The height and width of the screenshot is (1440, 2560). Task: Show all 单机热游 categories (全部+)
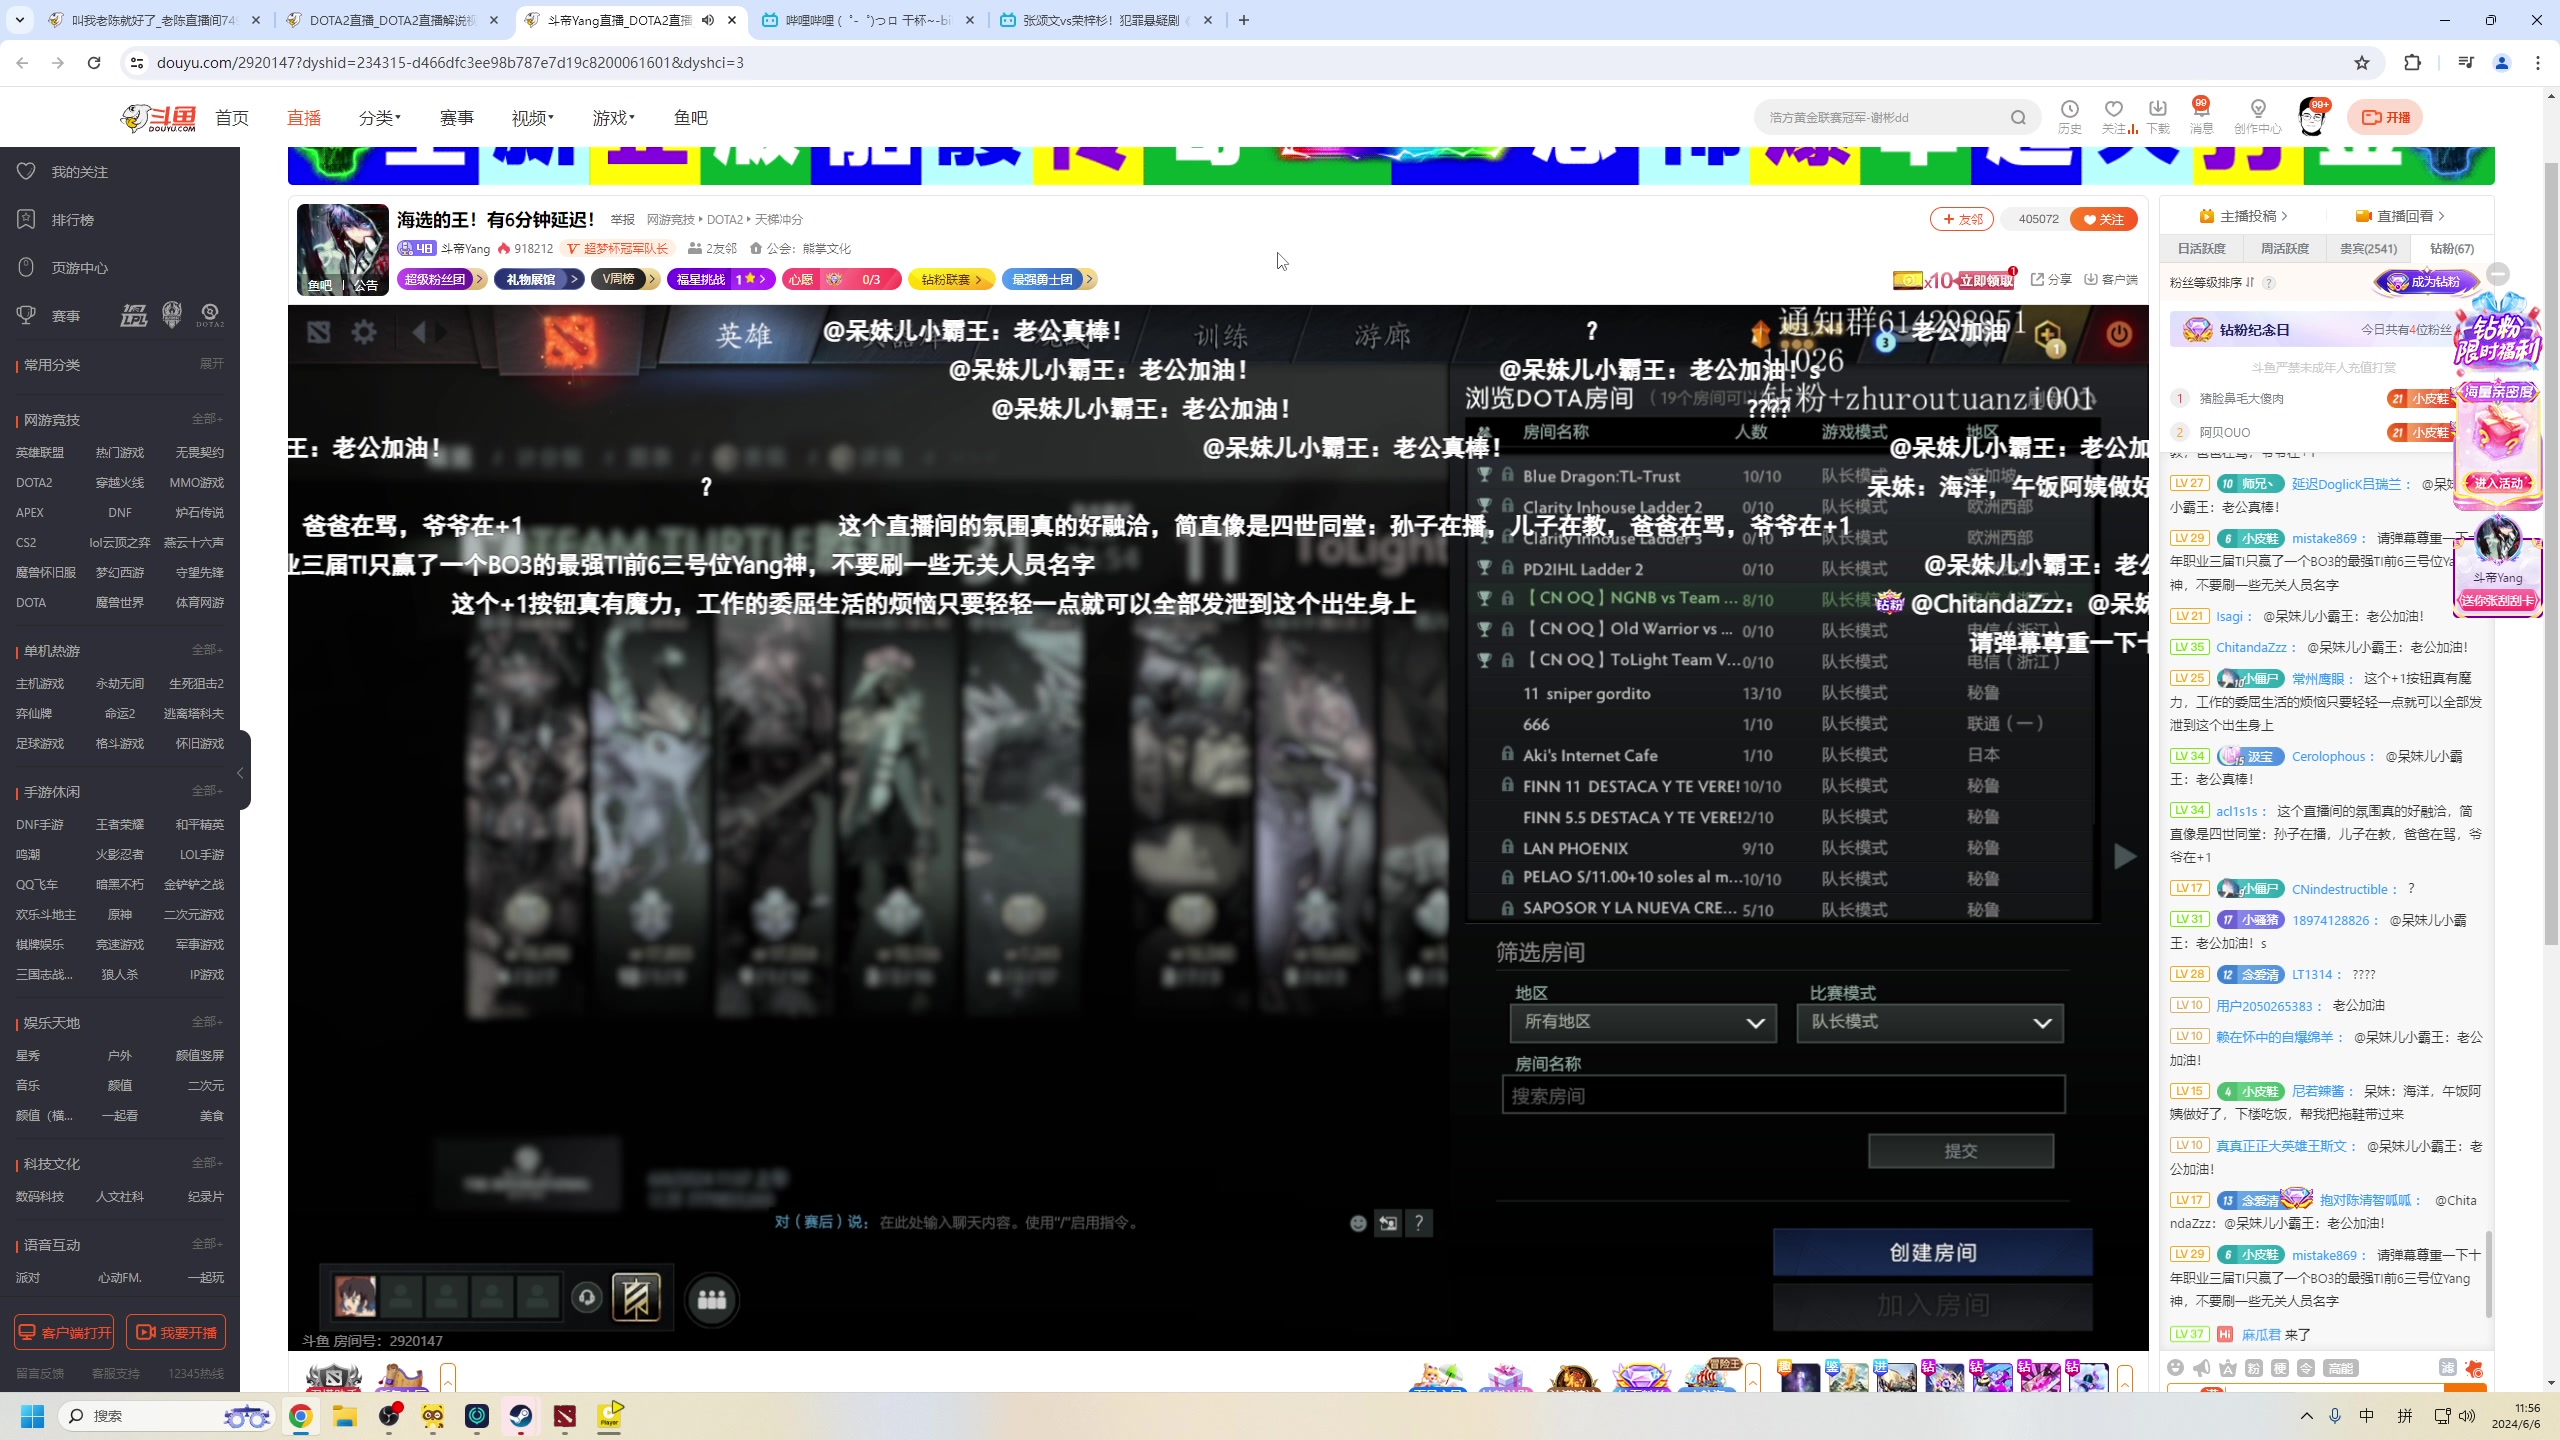point(207,650)
